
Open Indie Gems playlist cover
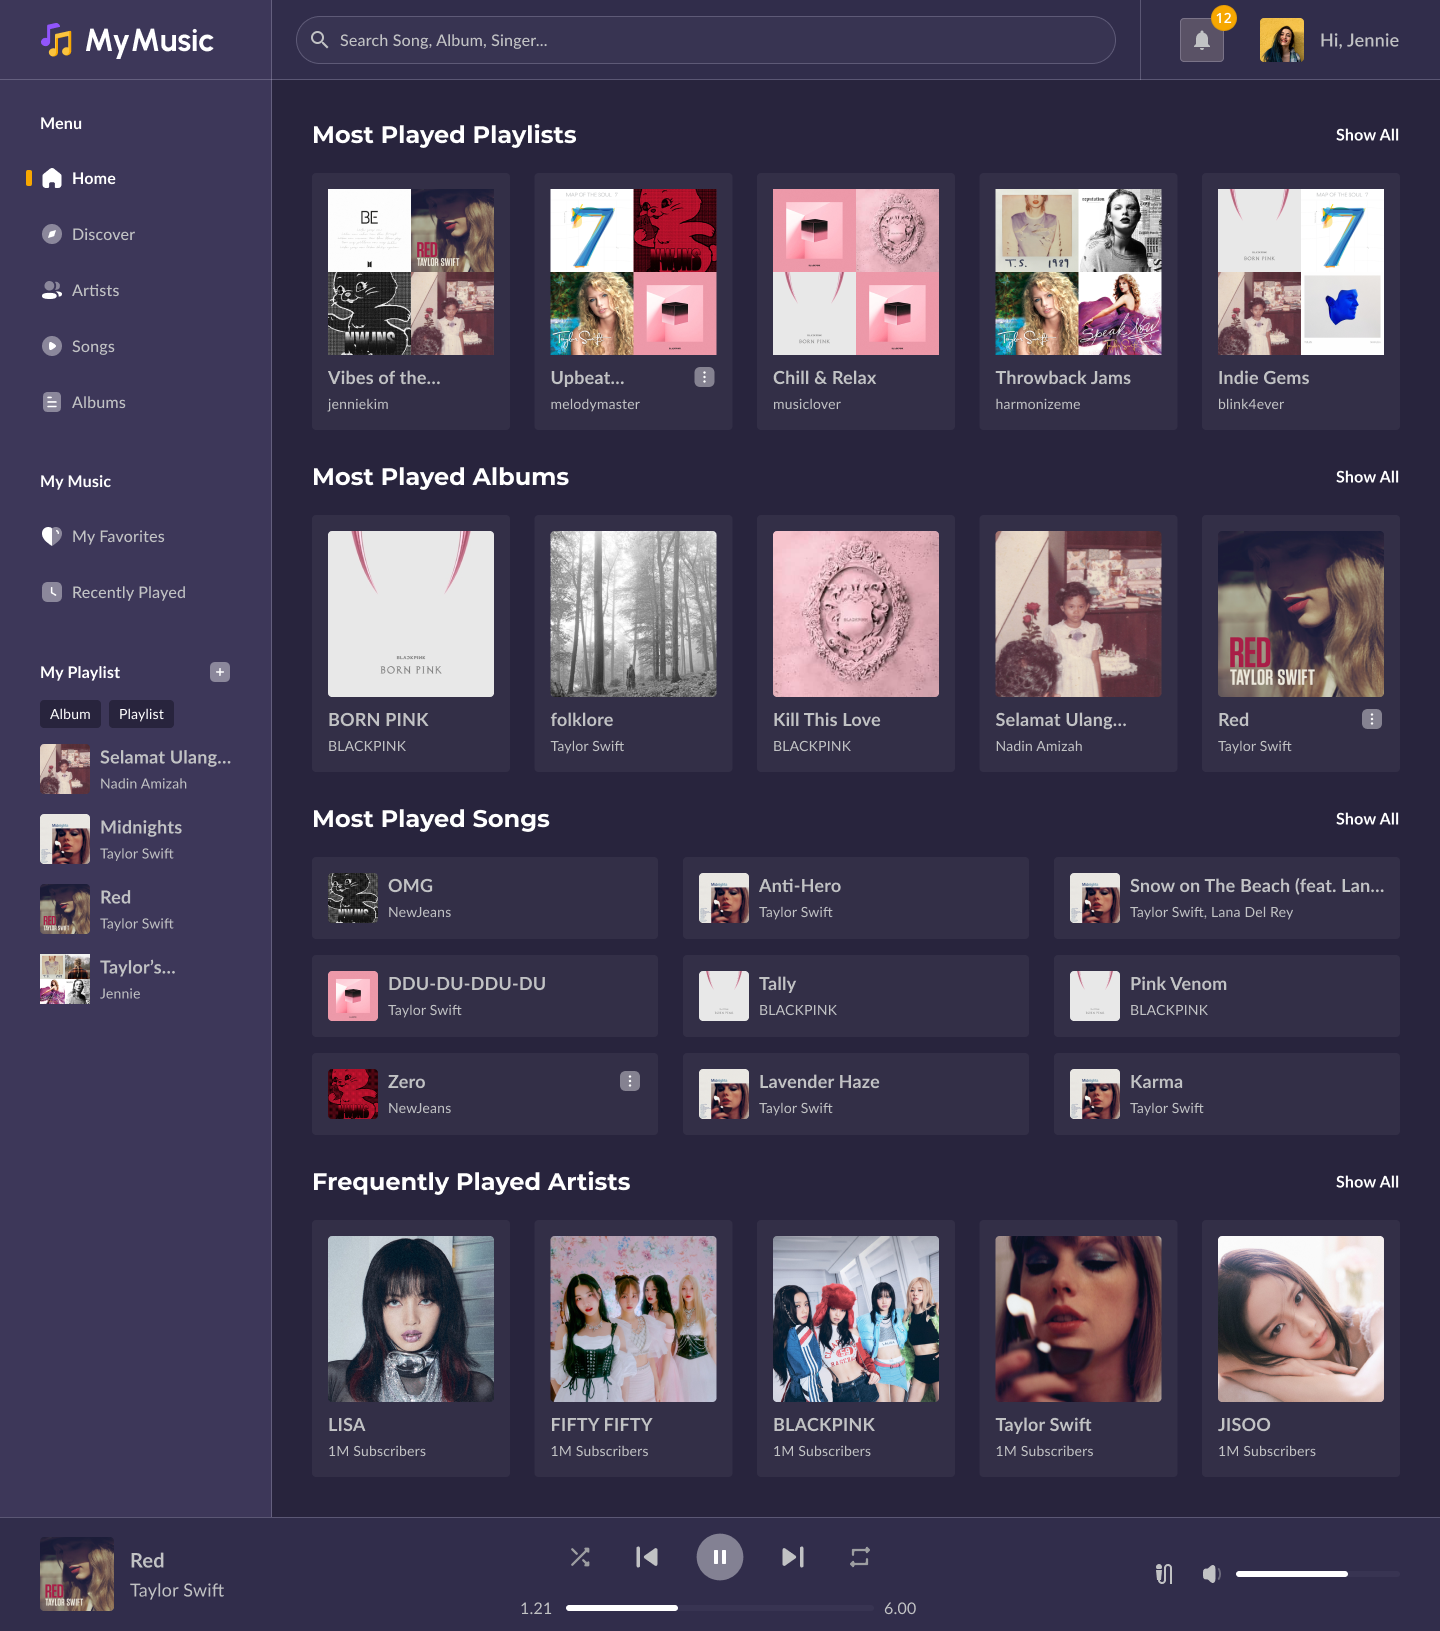(1301, 272)
